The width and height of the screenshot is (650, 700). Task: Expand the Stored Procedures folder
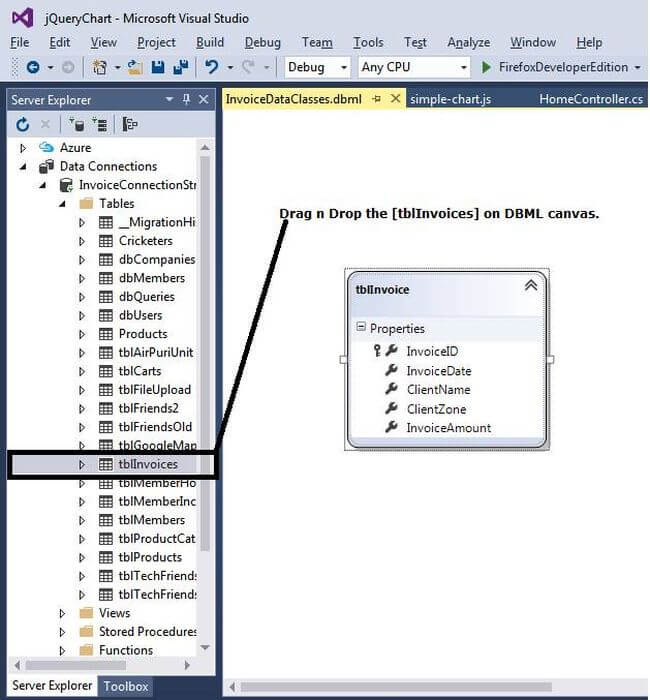click(62, 632)
